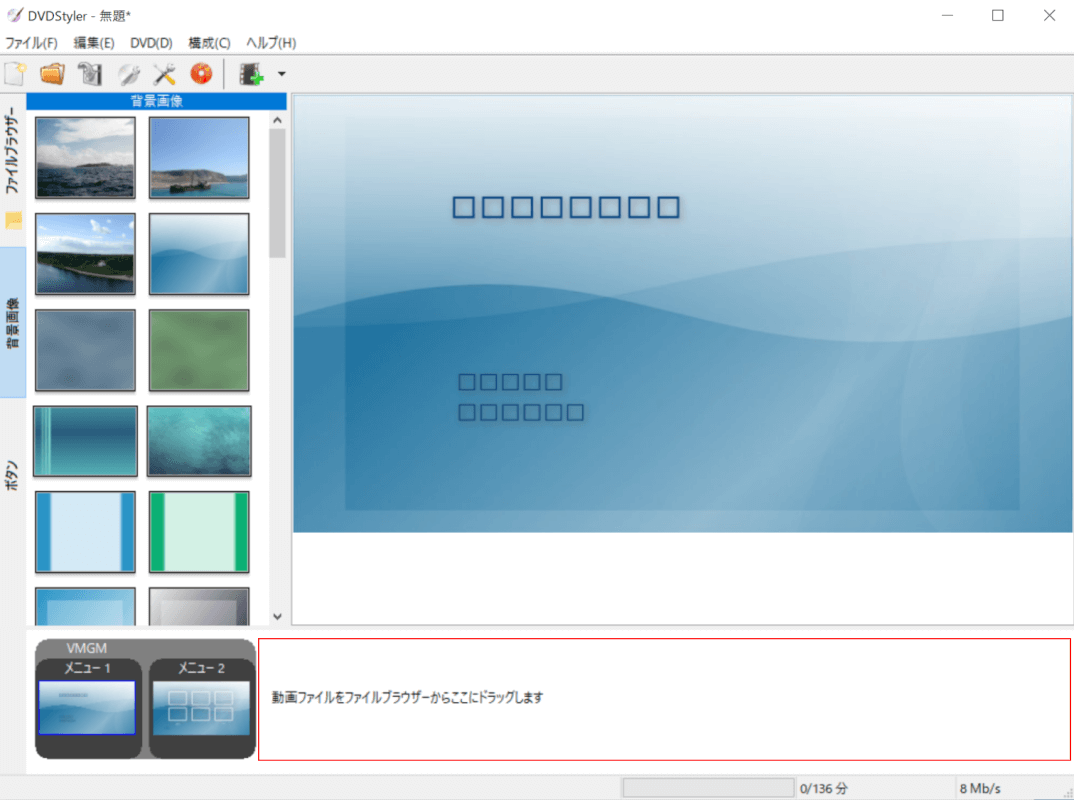Select the light blue framed background thumbnail
The height and width of the screenshot is (800, 1074).
[x=86, y=606]
